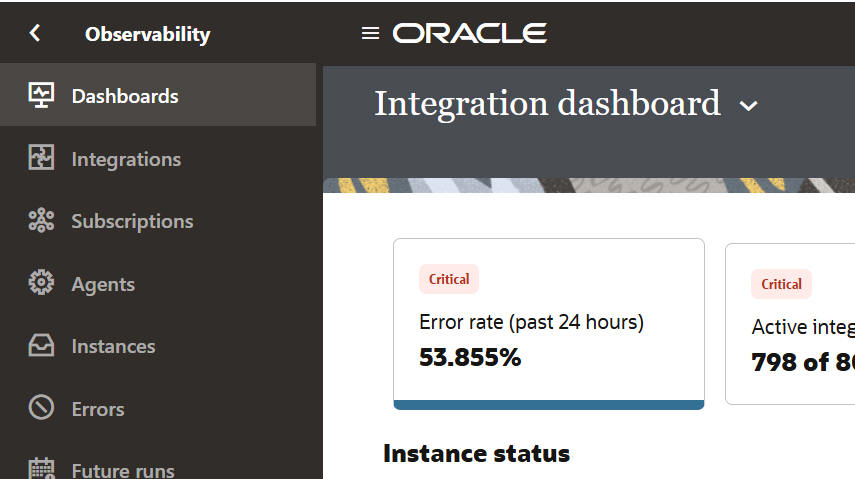855x479 pixels.
Task: Click the Instances inbox tray icon
Action: click(41, 346)
